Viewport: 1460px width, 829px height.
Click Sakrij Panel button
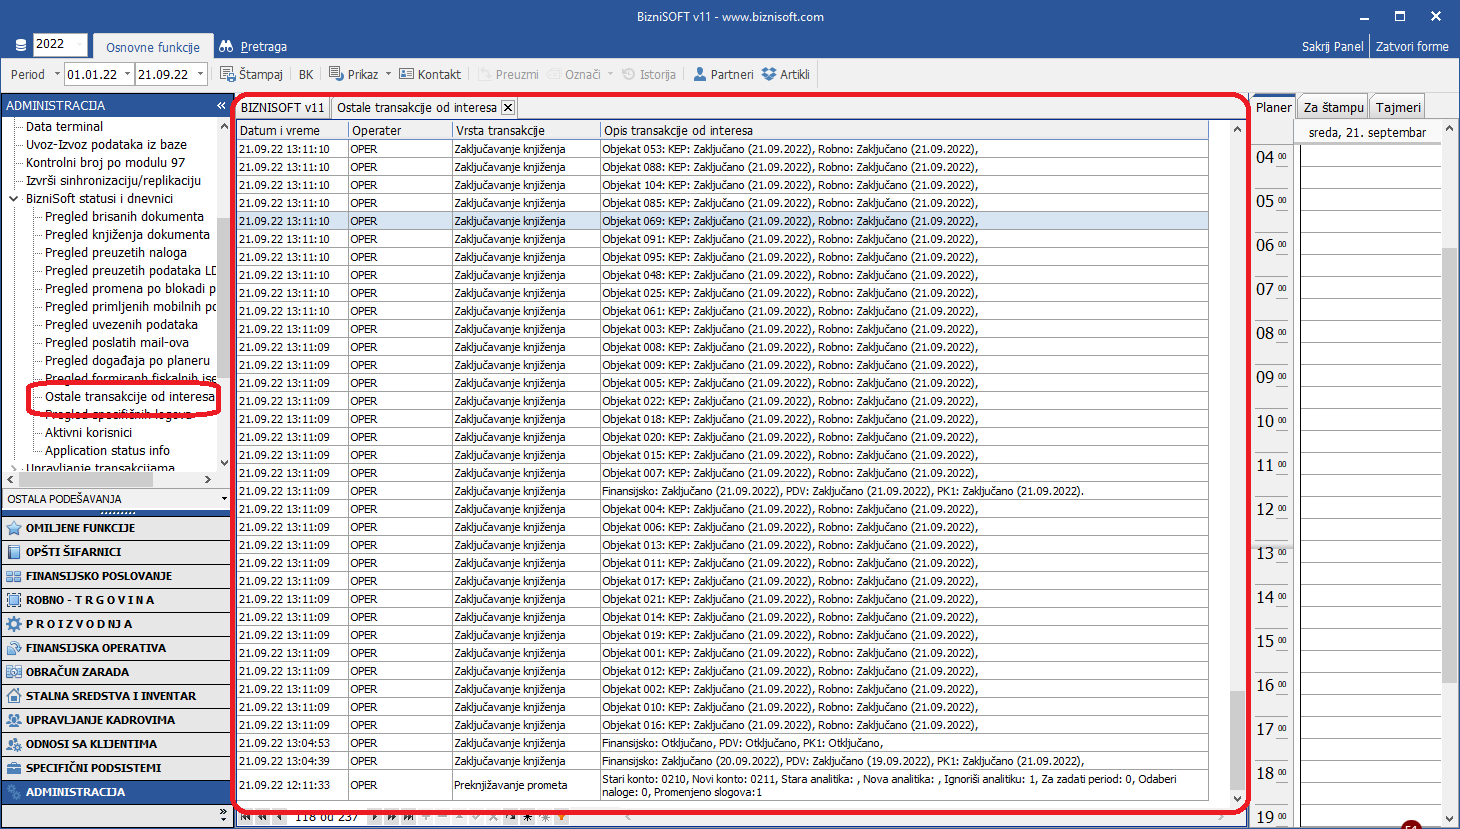1332,46
